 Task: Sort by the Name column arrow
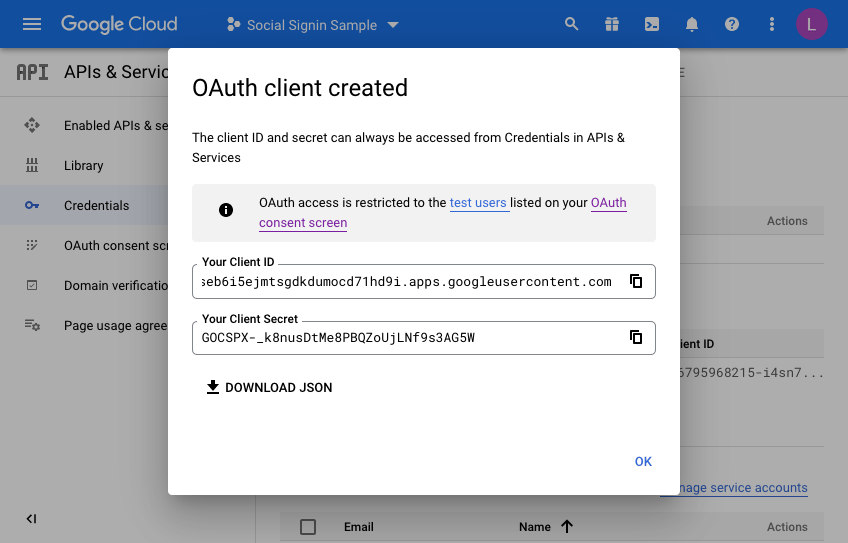click(x=567, y=526)
